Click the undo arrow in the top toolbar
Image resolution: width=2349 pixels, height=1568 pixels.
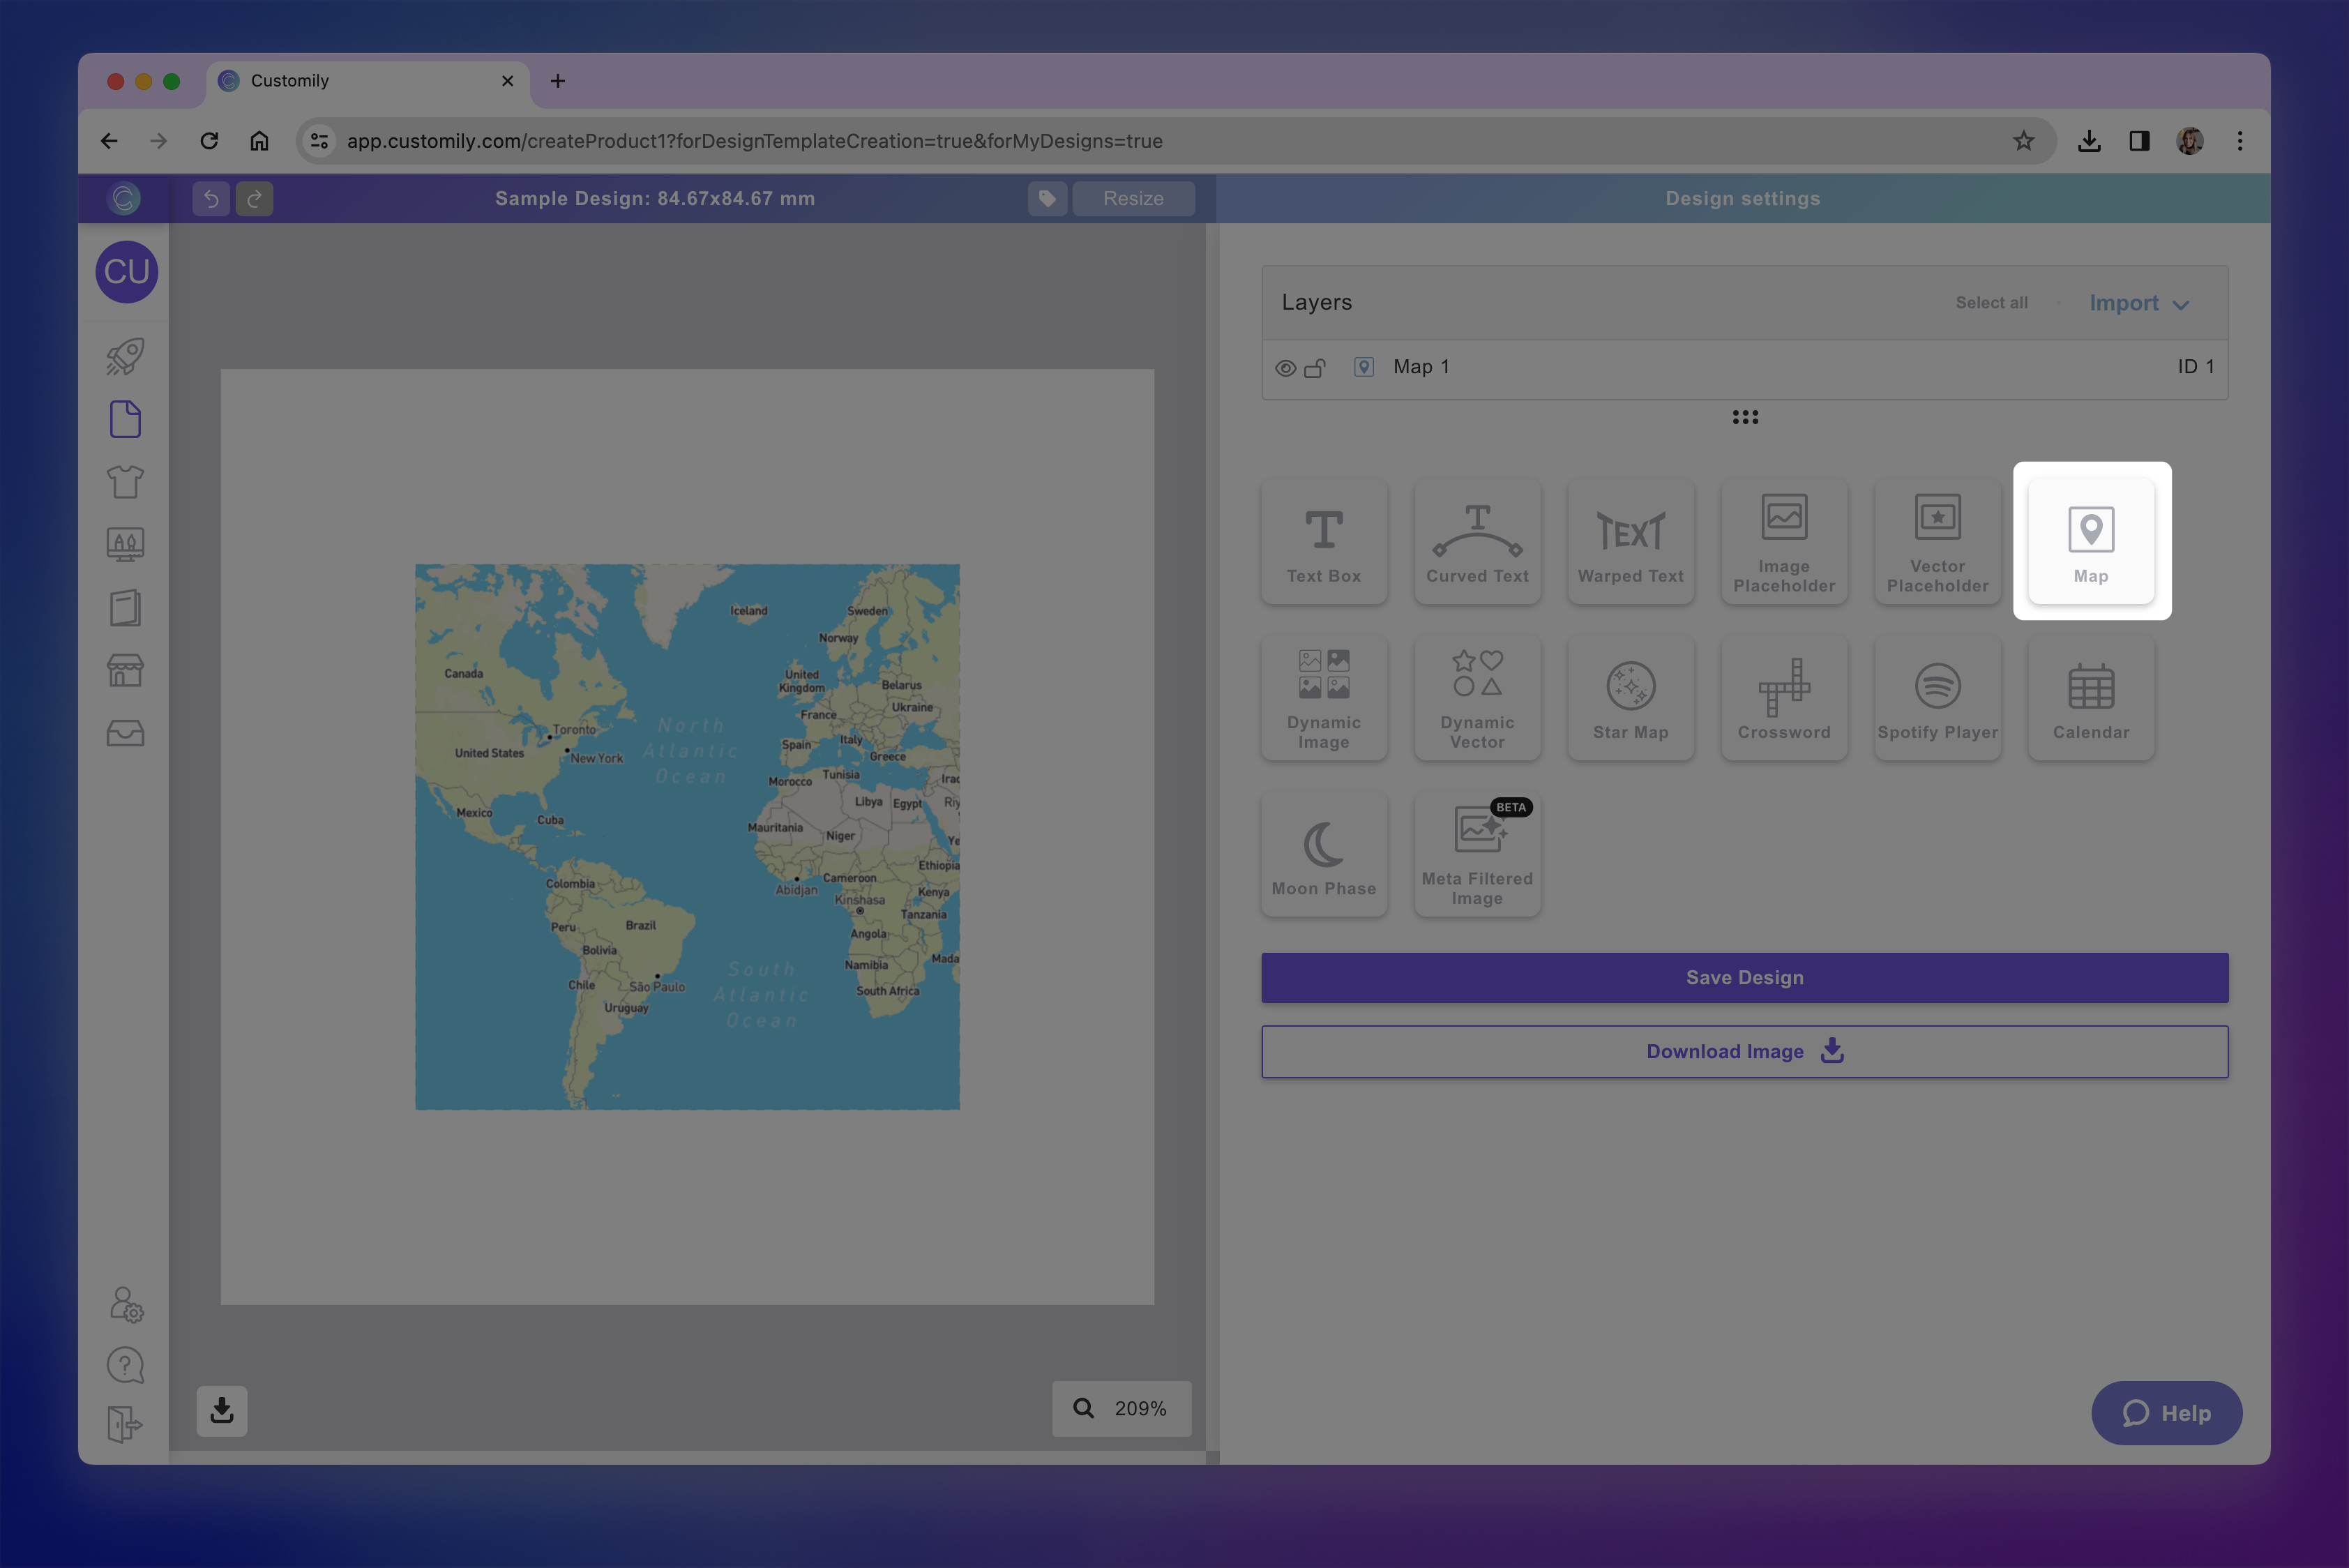210,198
